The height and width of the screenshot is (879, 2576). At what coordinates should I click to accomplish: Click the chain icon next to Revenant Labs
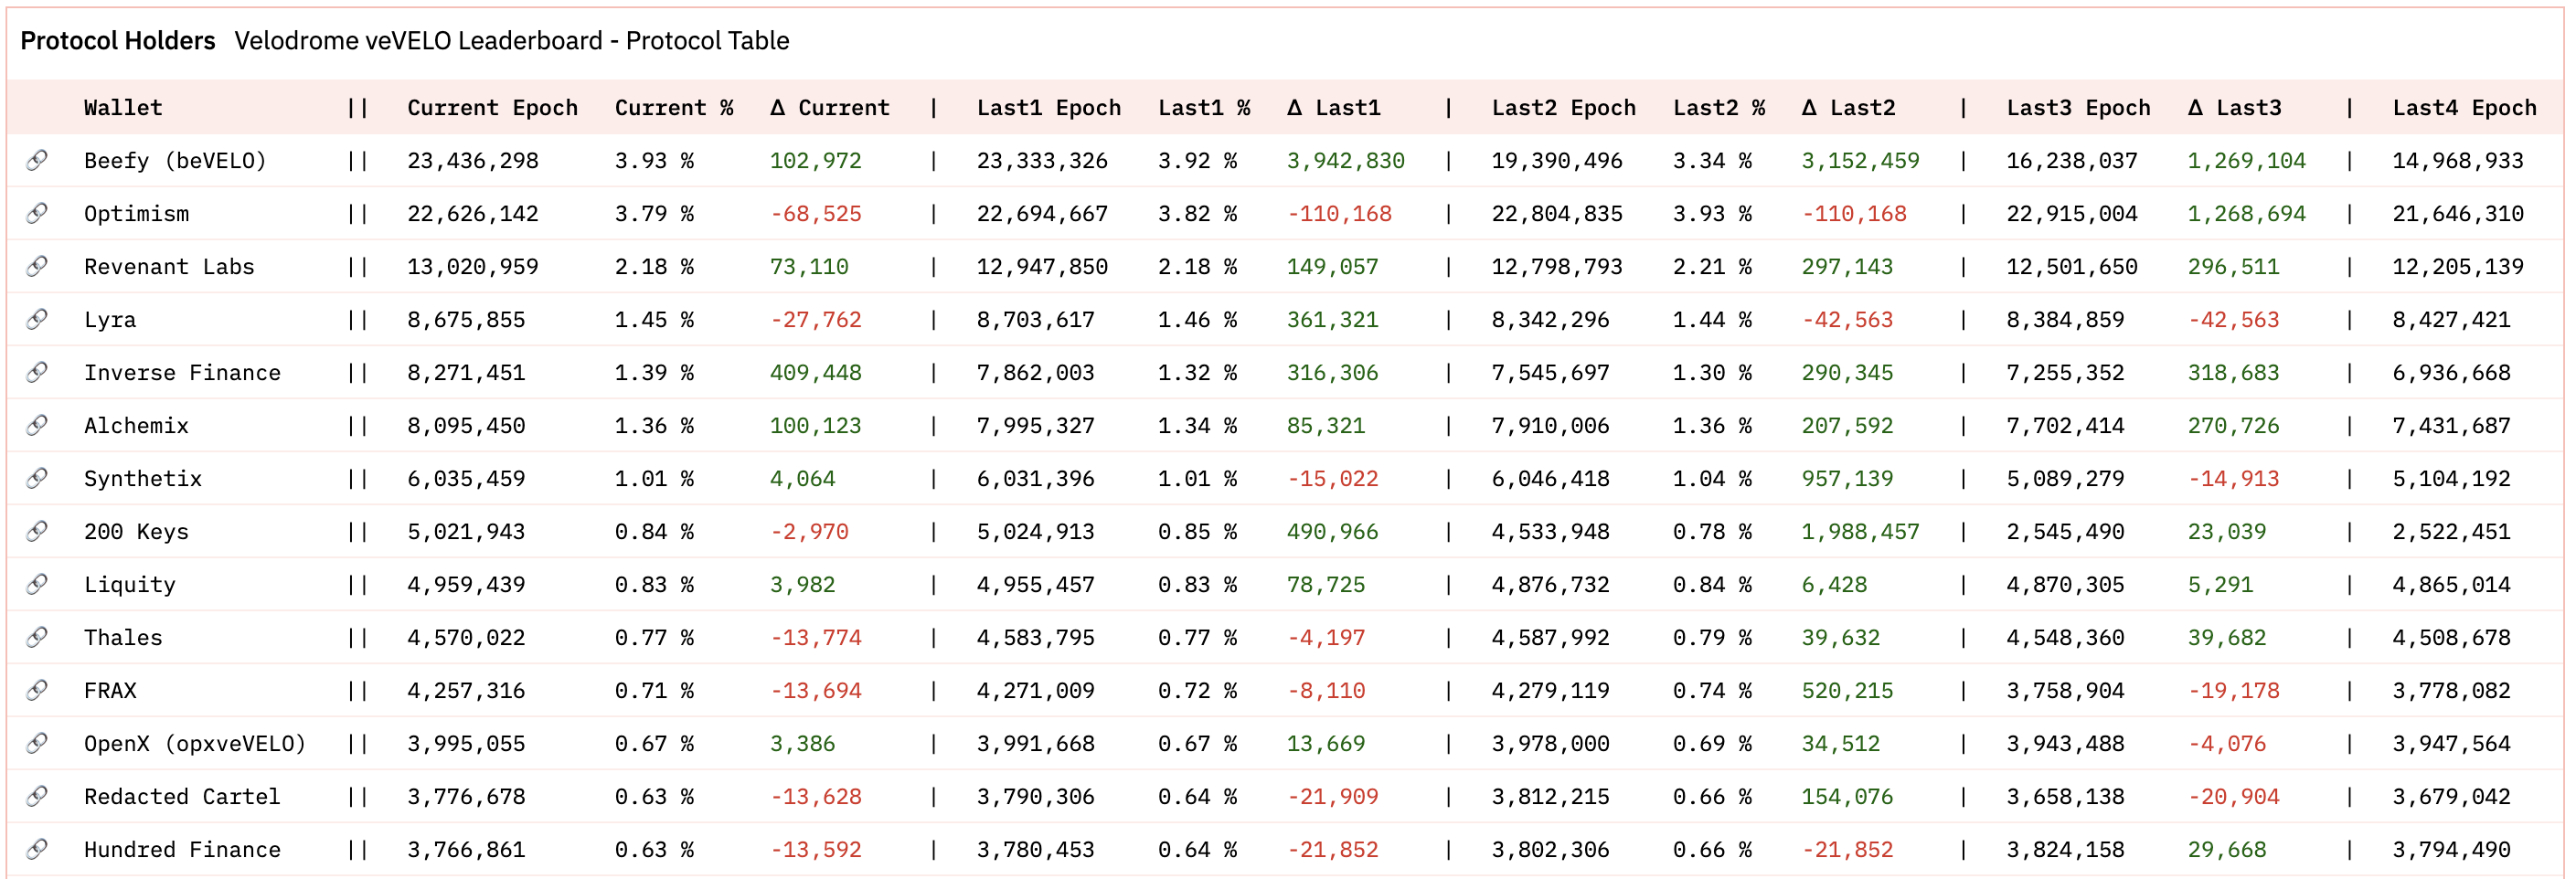point(37,266)
